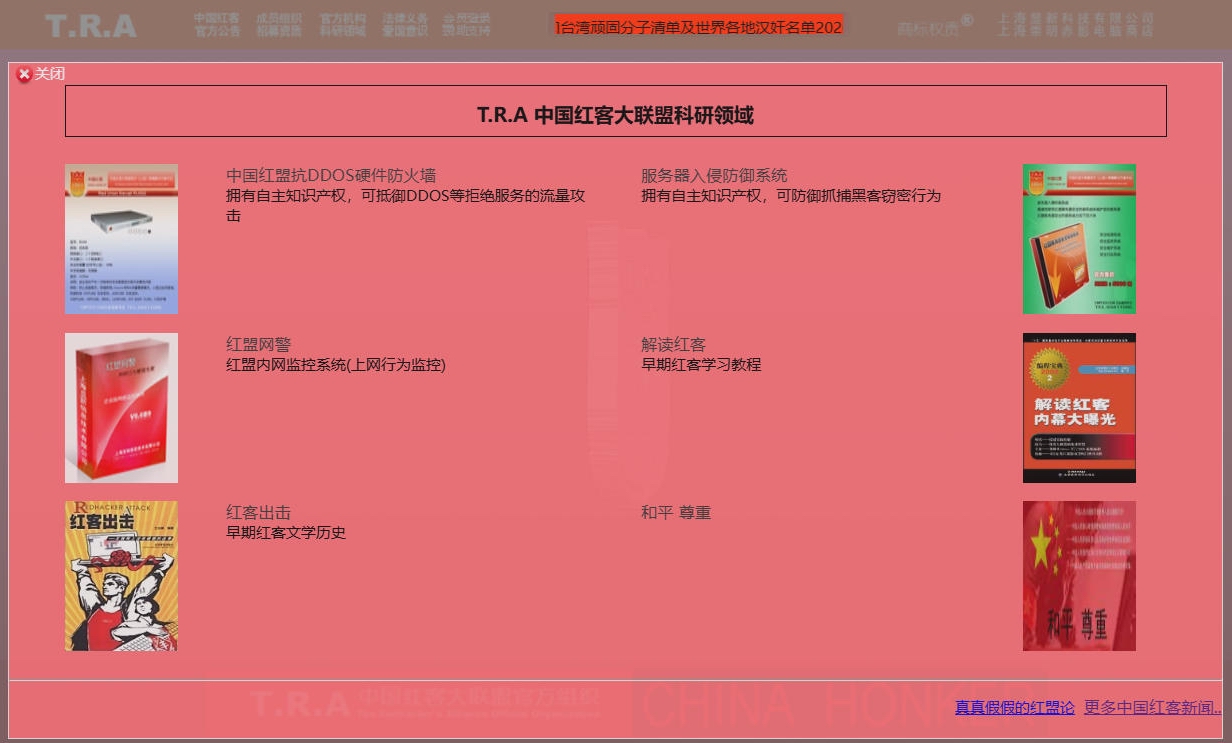Click the 红客出击 poster cover image
The image size is (1232, 743).
[121, 576]
